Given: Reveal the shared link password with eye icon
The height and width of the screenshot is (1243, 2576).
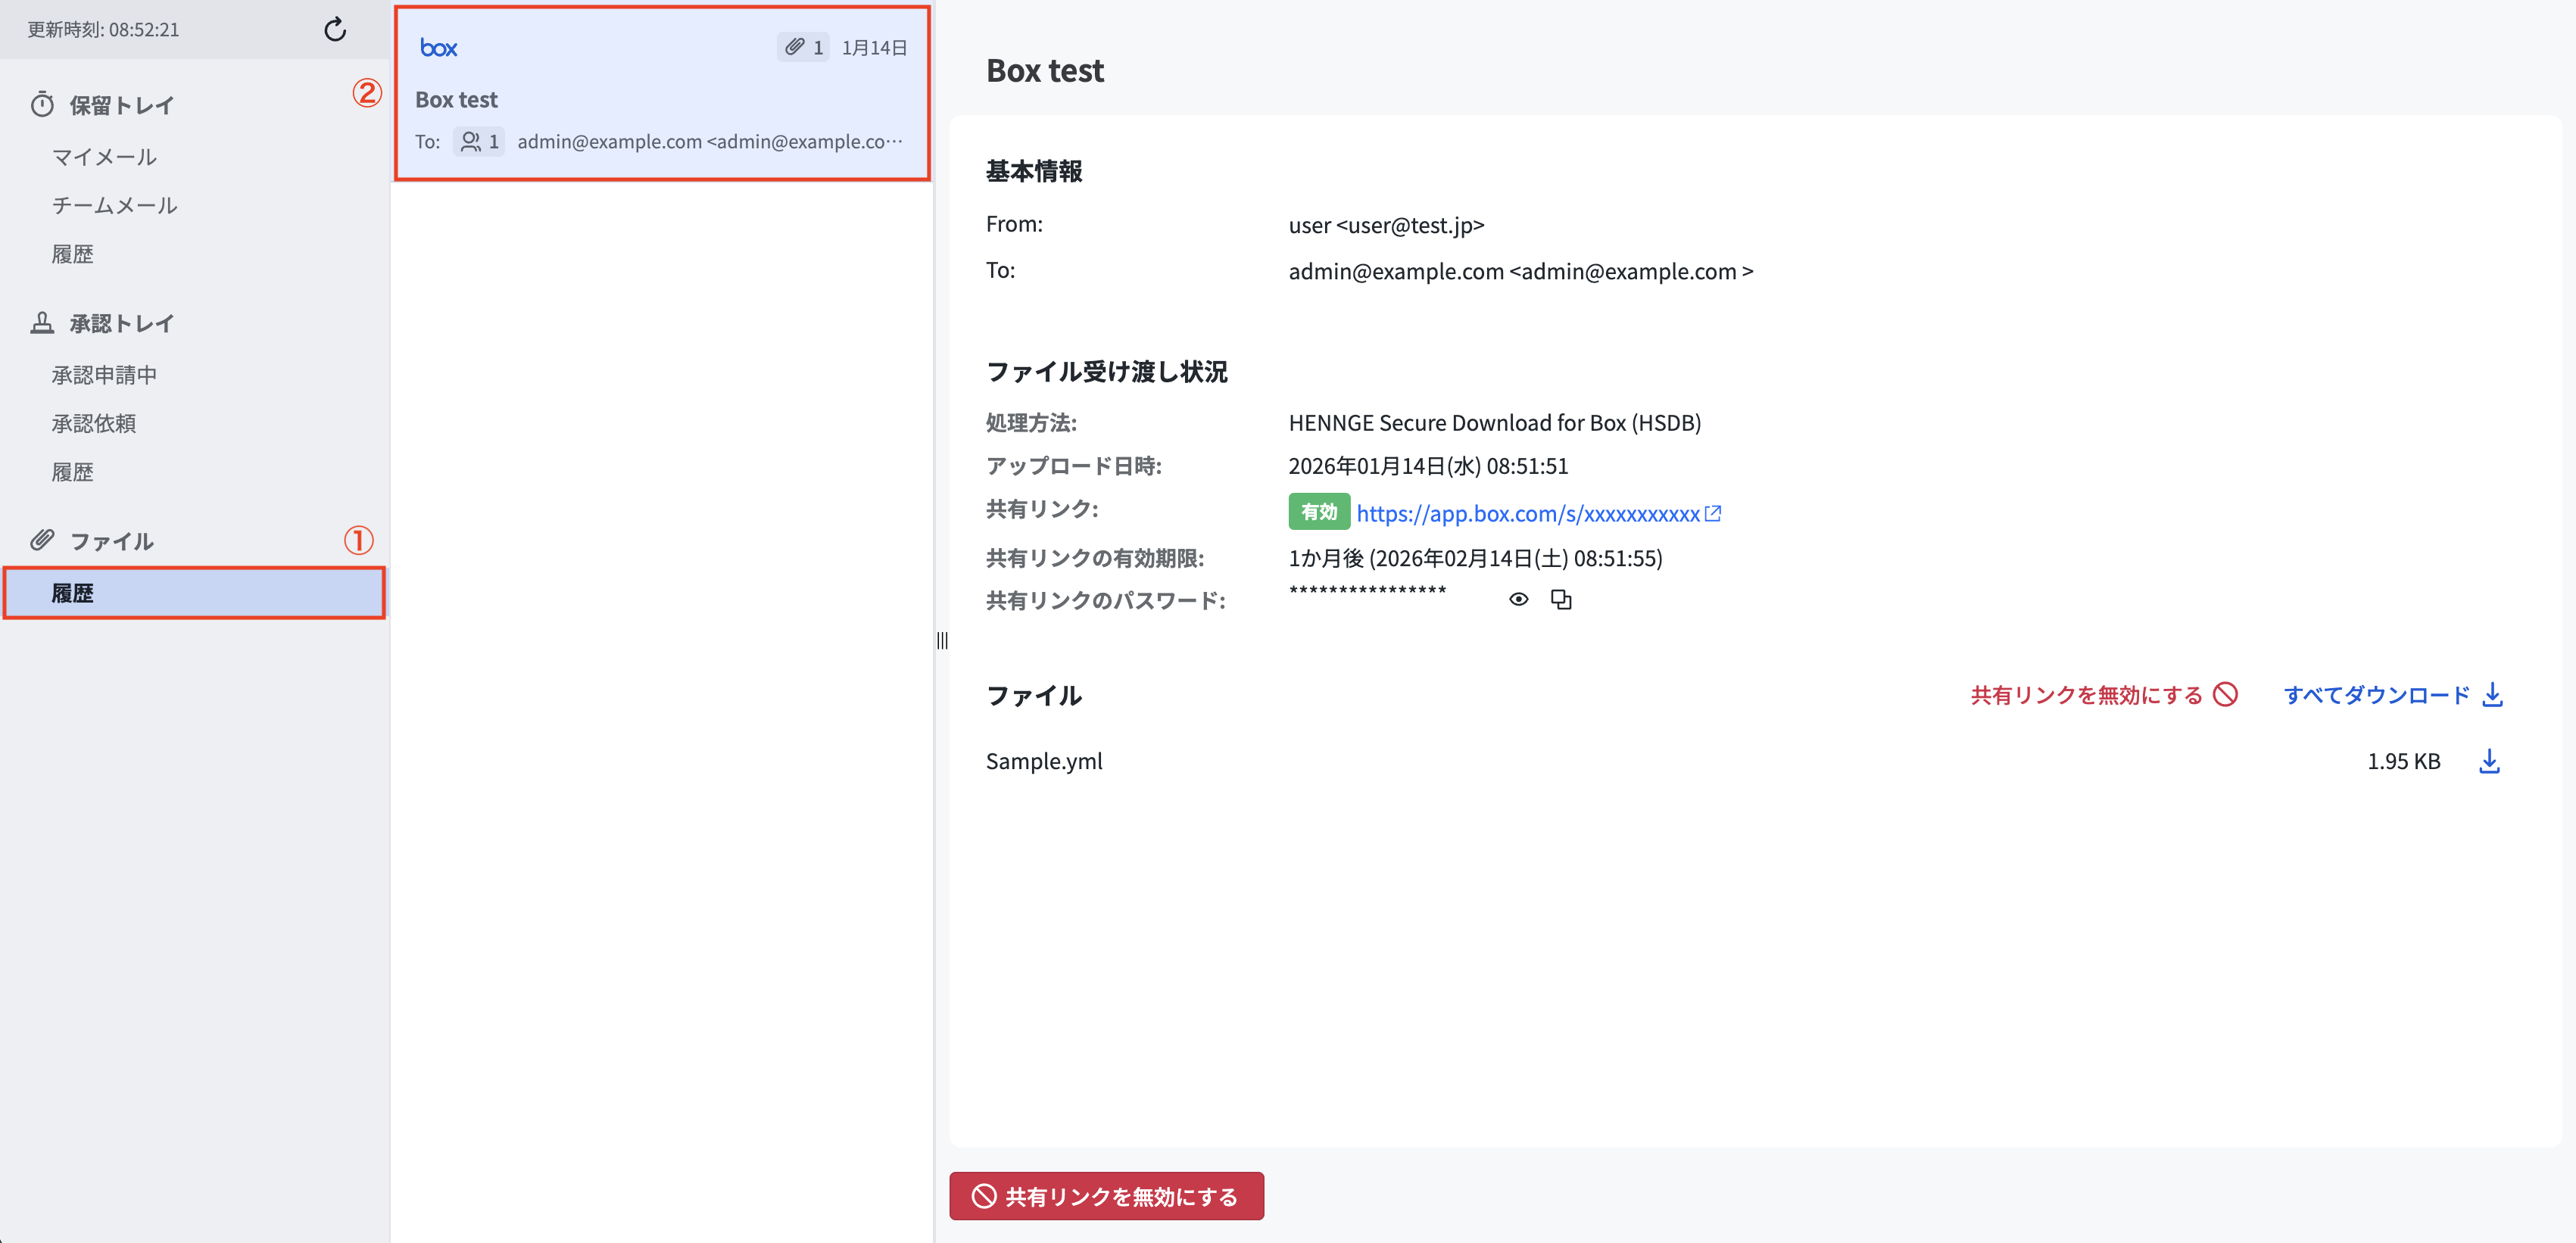Looking at the screenshot, I should click(x=1518, y=599).
